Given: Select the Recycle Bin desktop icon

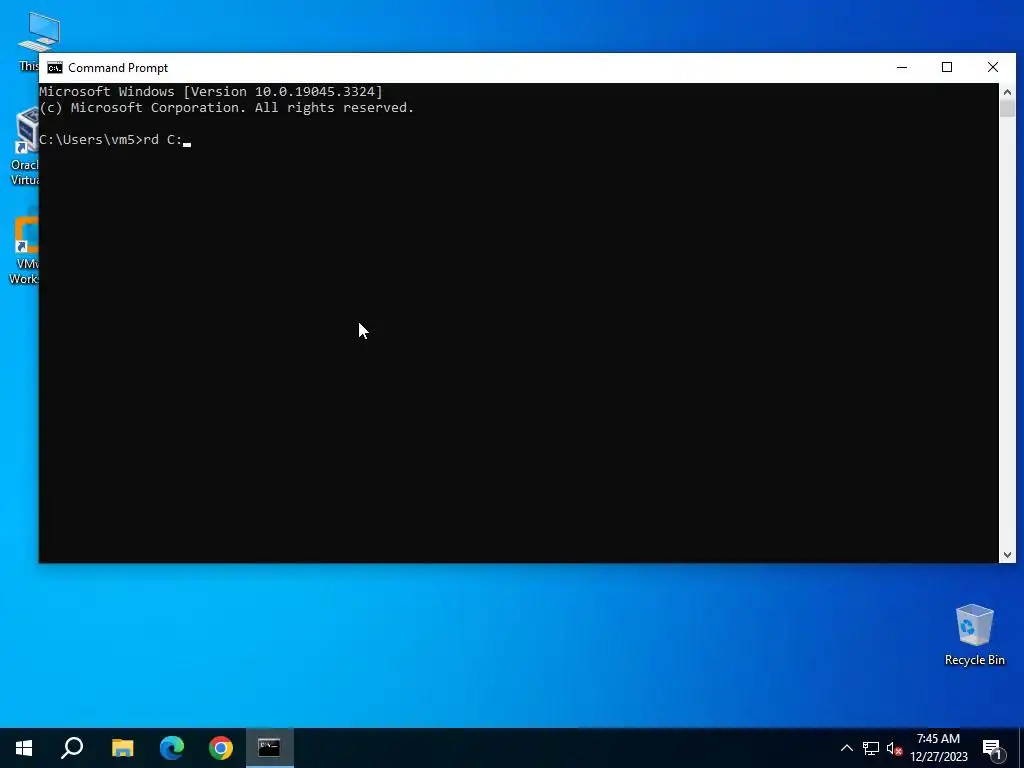Looking at the screenshot, I should [974, 635].
